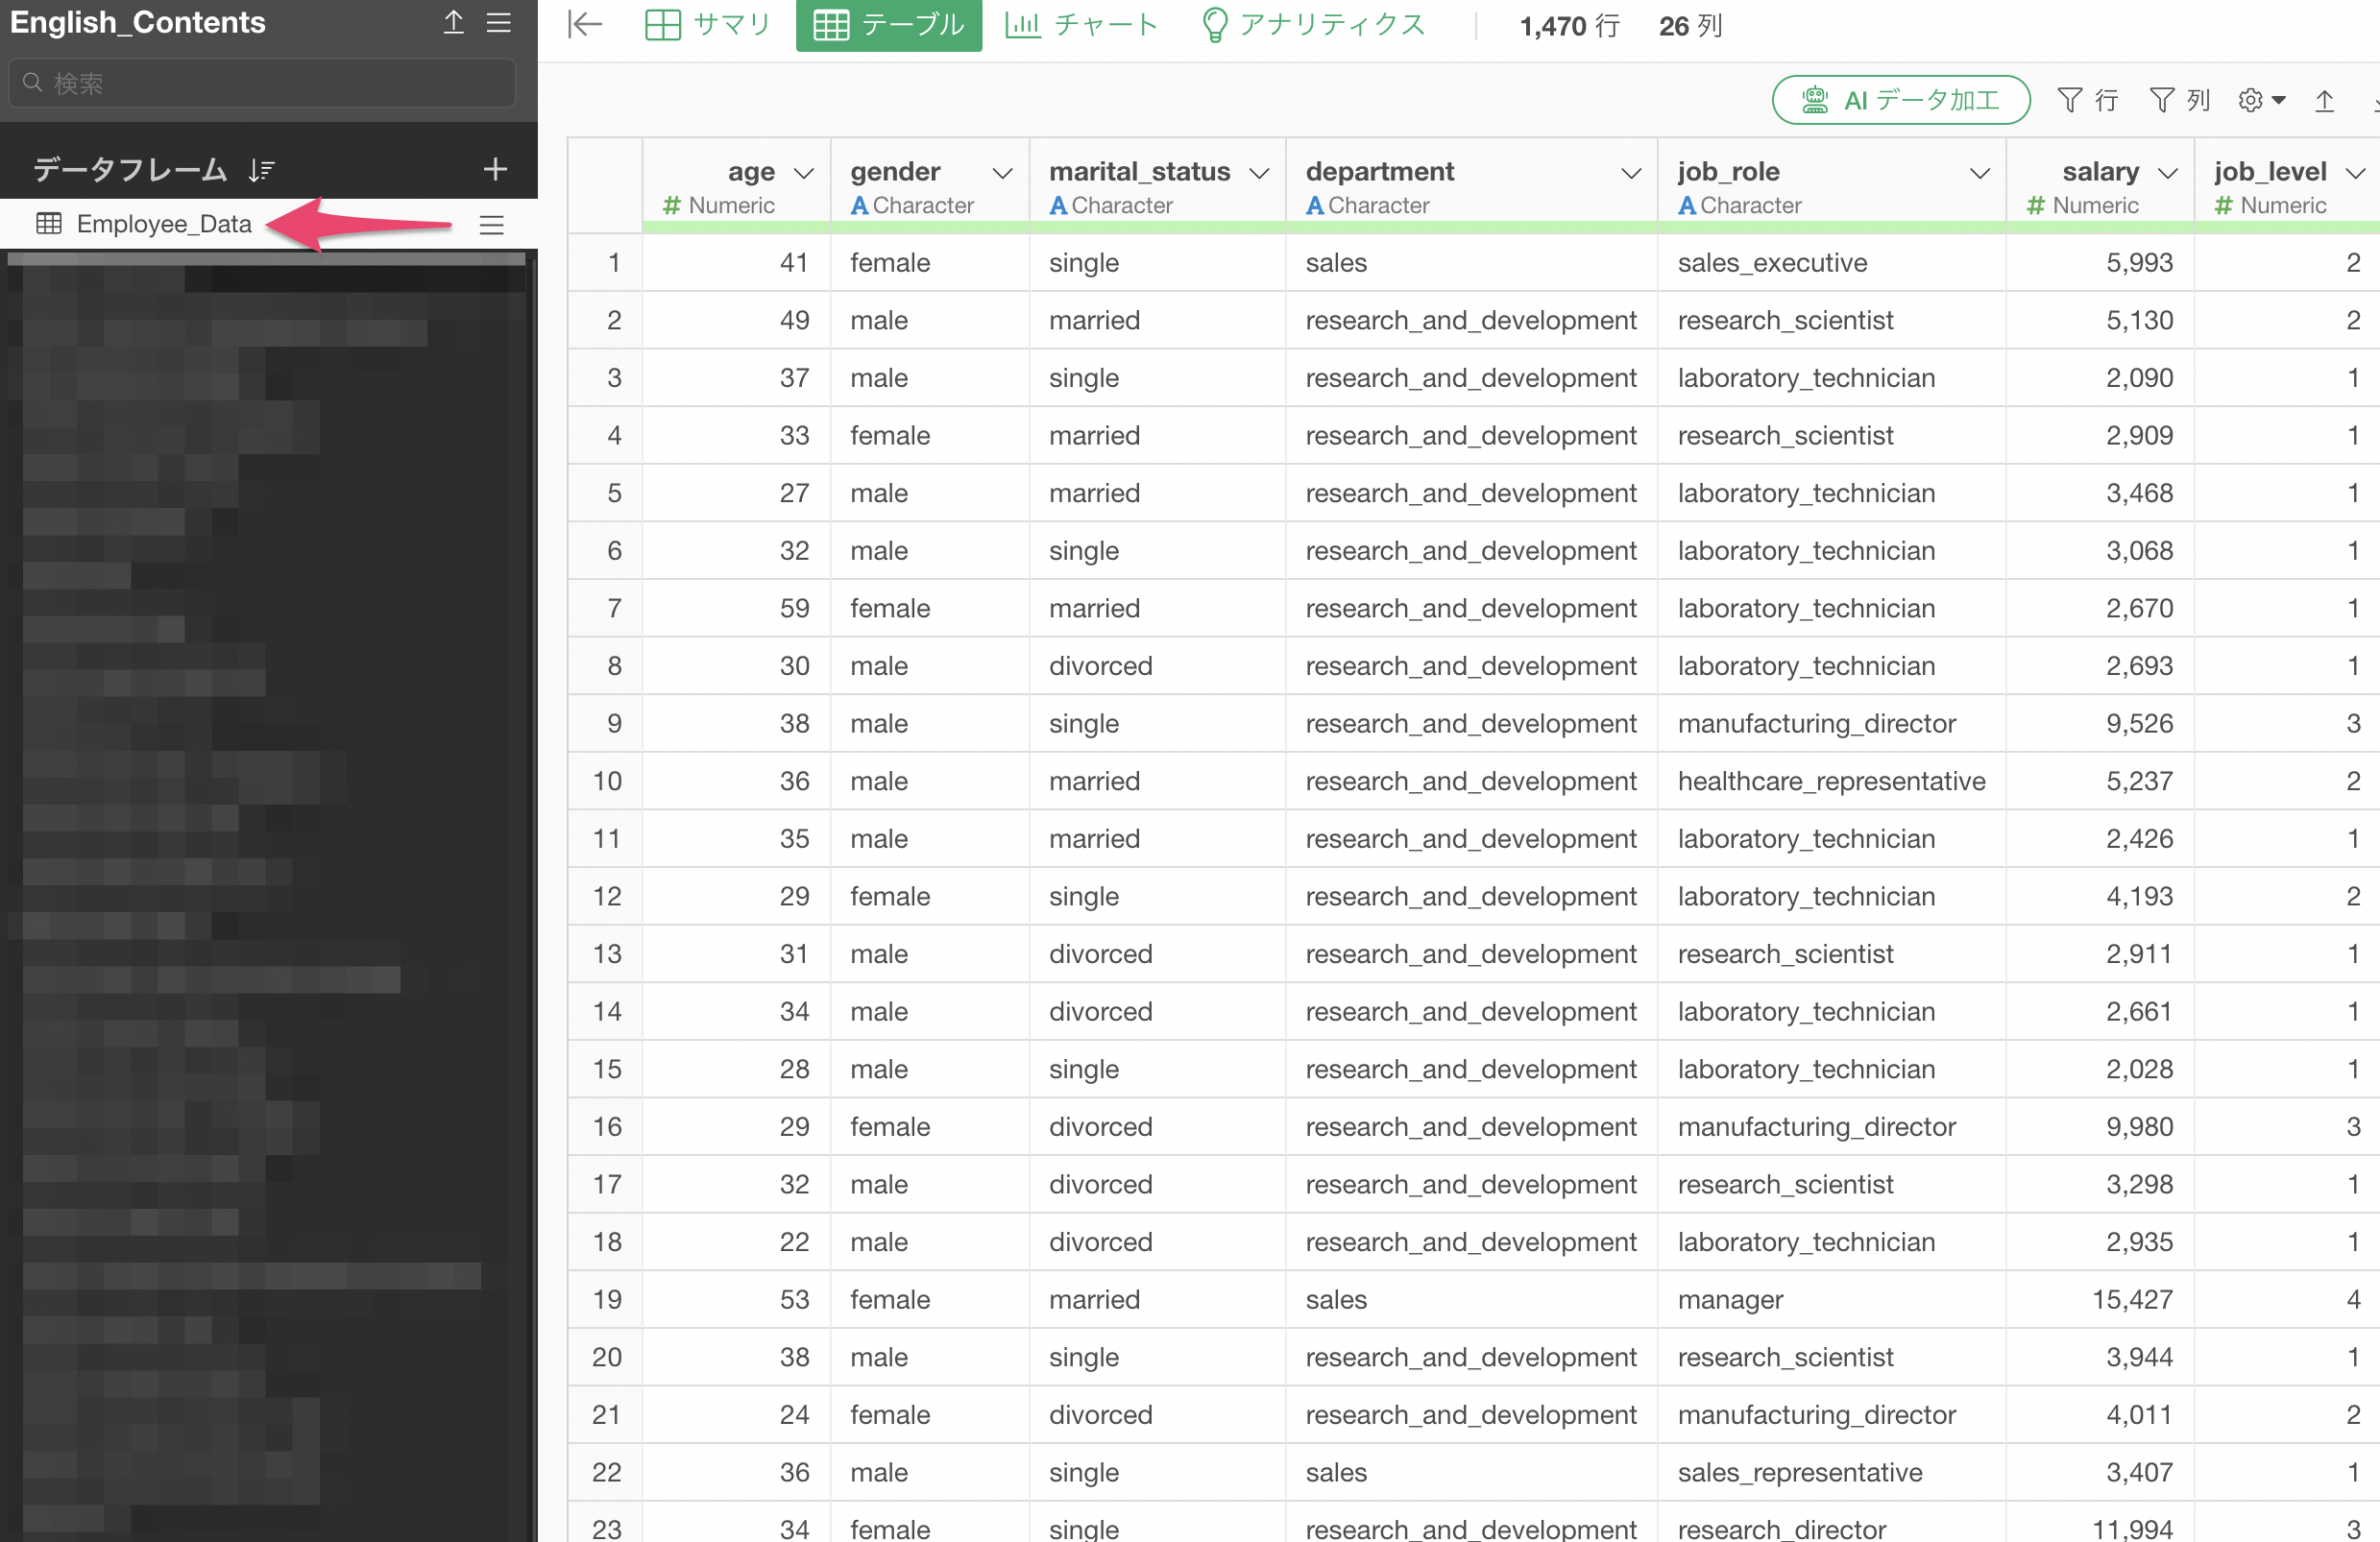Click the table export upload icon
The width and height of the screenshot is (2380, 1542).
click(2324, 100)
